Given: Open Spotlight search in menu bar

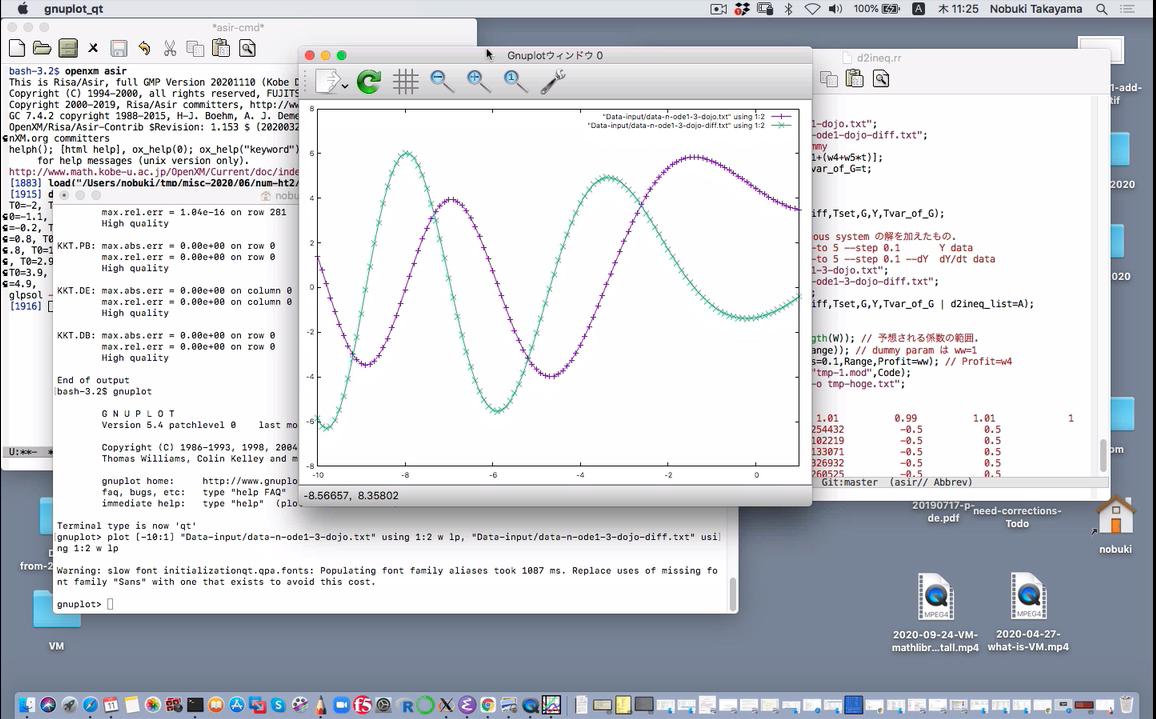Looking at the screenshot, I should coord(1101,9).
